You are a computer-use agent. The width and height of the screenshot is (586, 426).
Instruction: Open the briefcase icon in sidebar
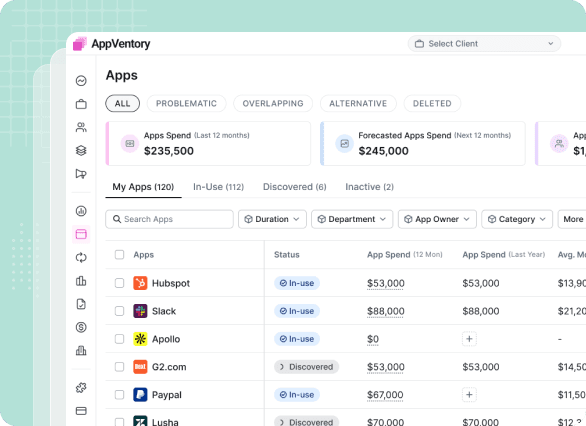pyautogui.click(x=81, y=104)
